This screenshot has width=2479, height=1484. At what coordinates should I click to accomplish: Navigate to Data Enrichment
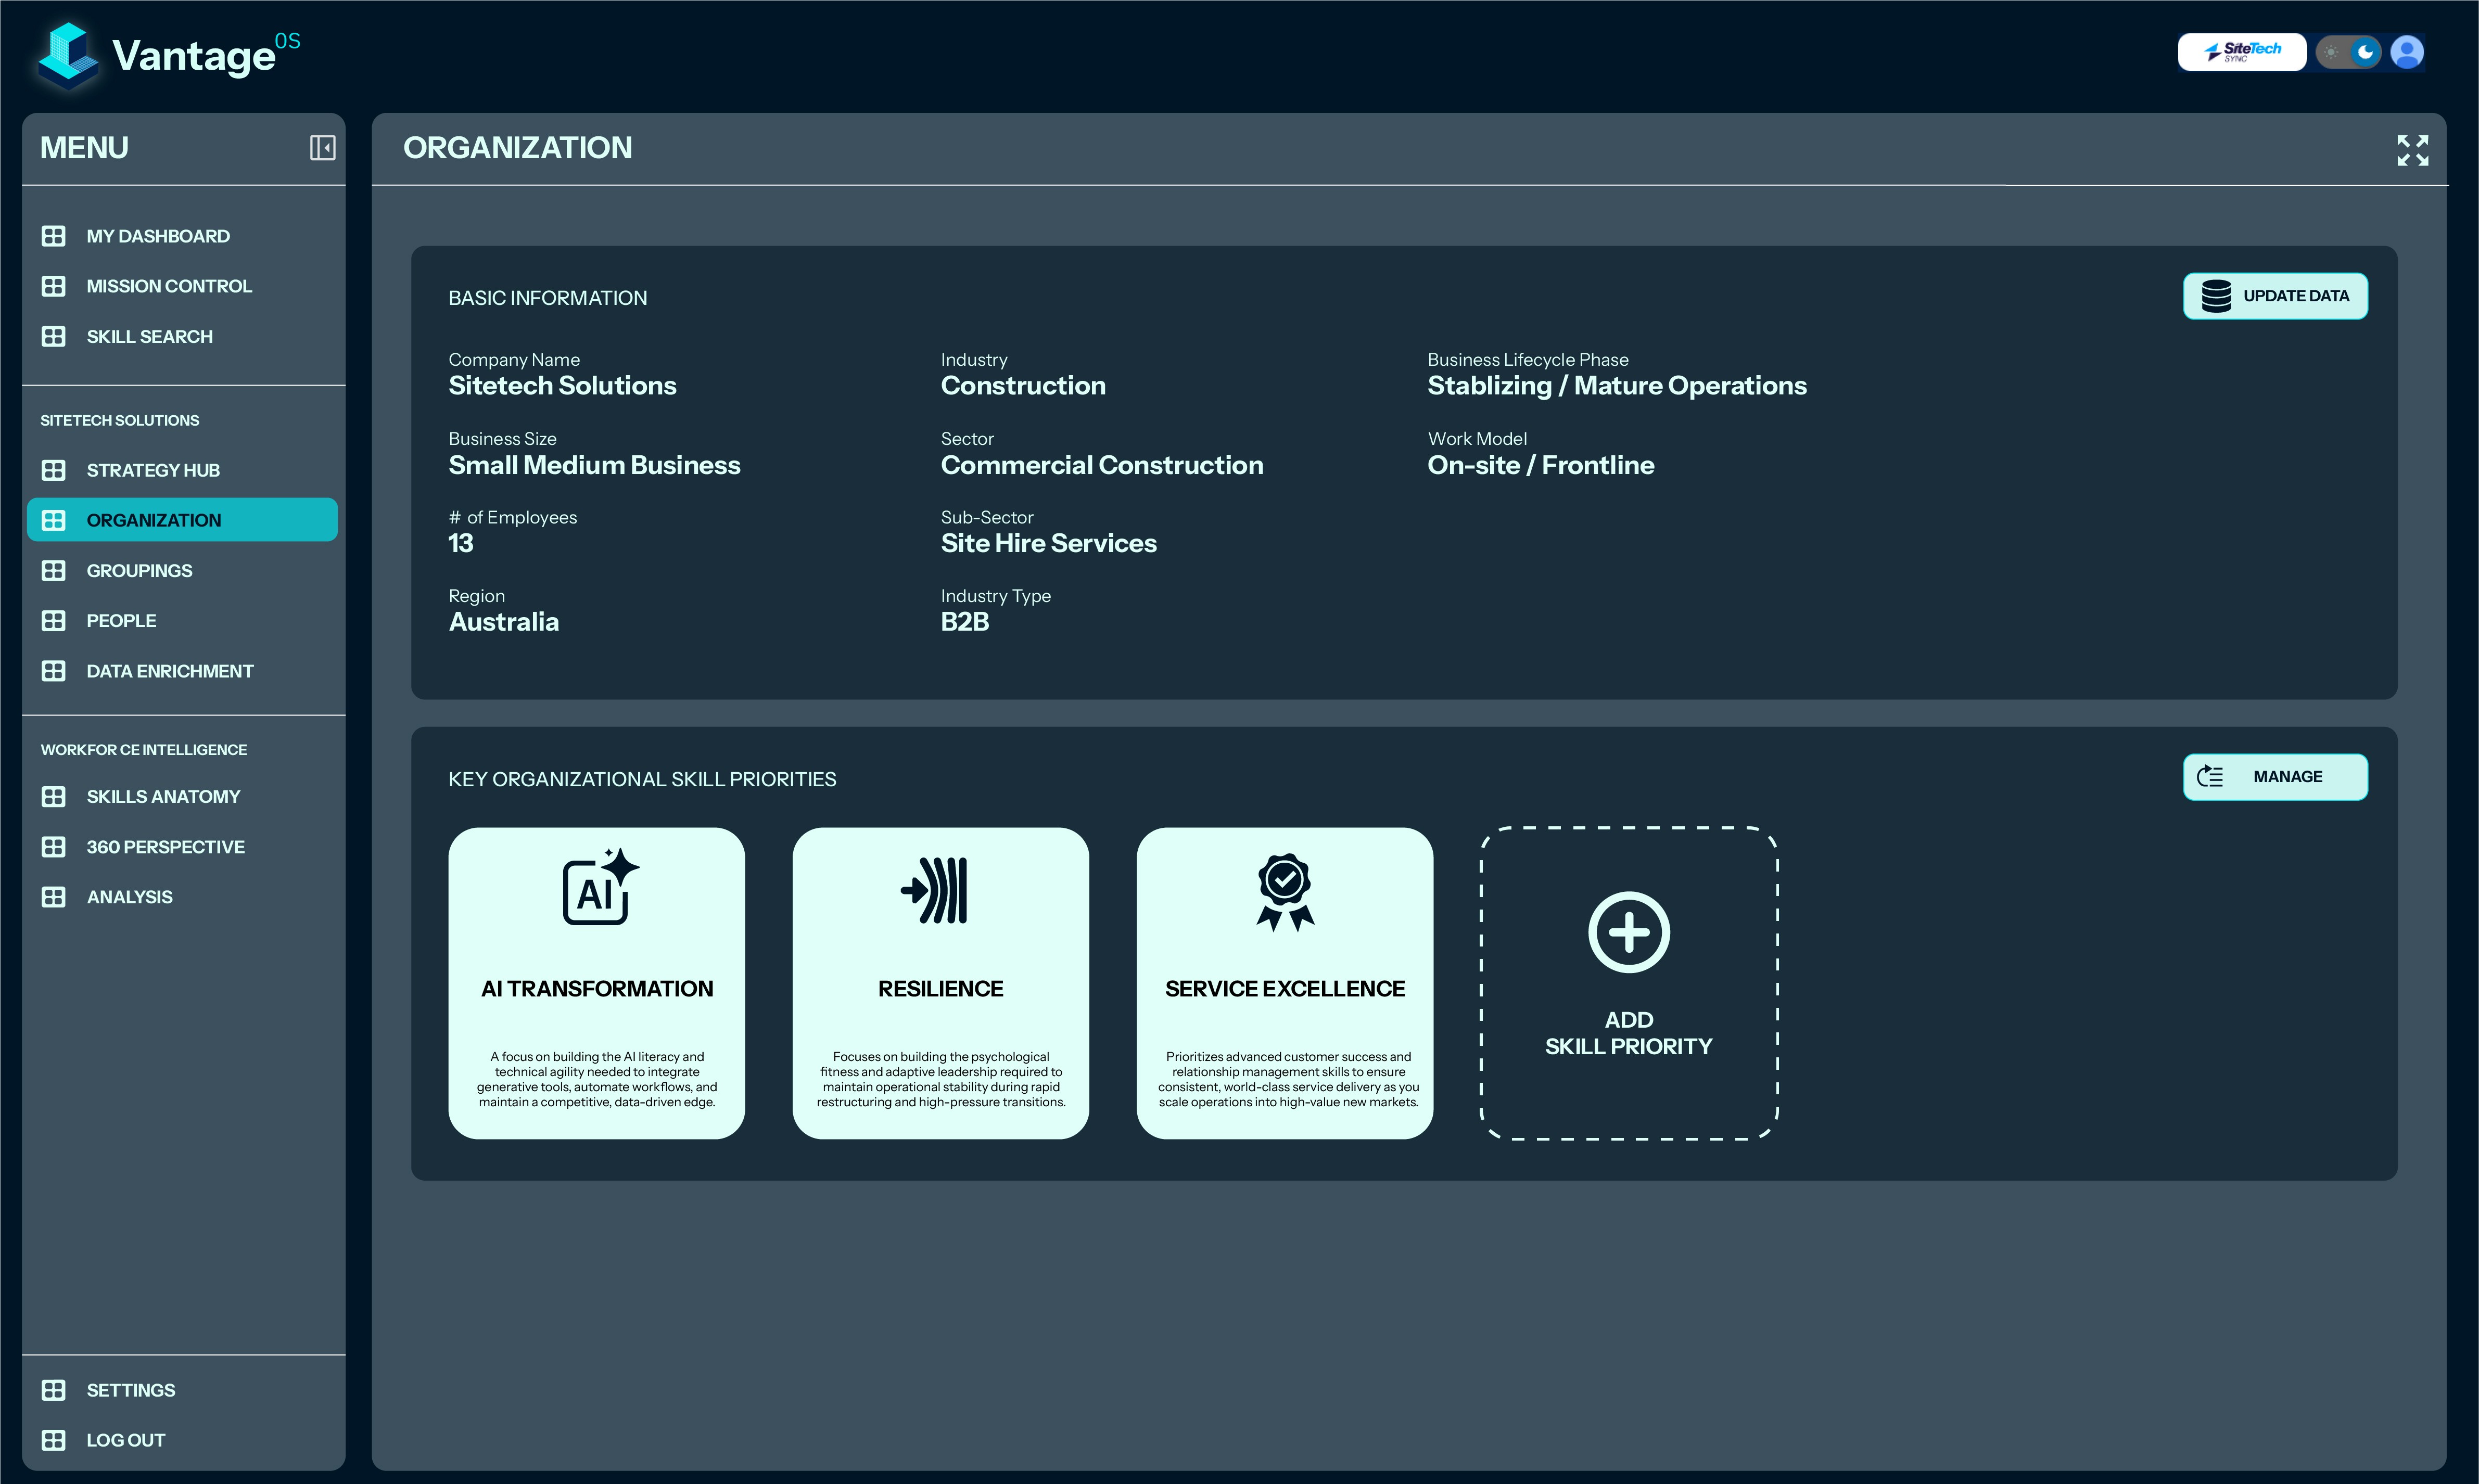[x=170, y=671]
